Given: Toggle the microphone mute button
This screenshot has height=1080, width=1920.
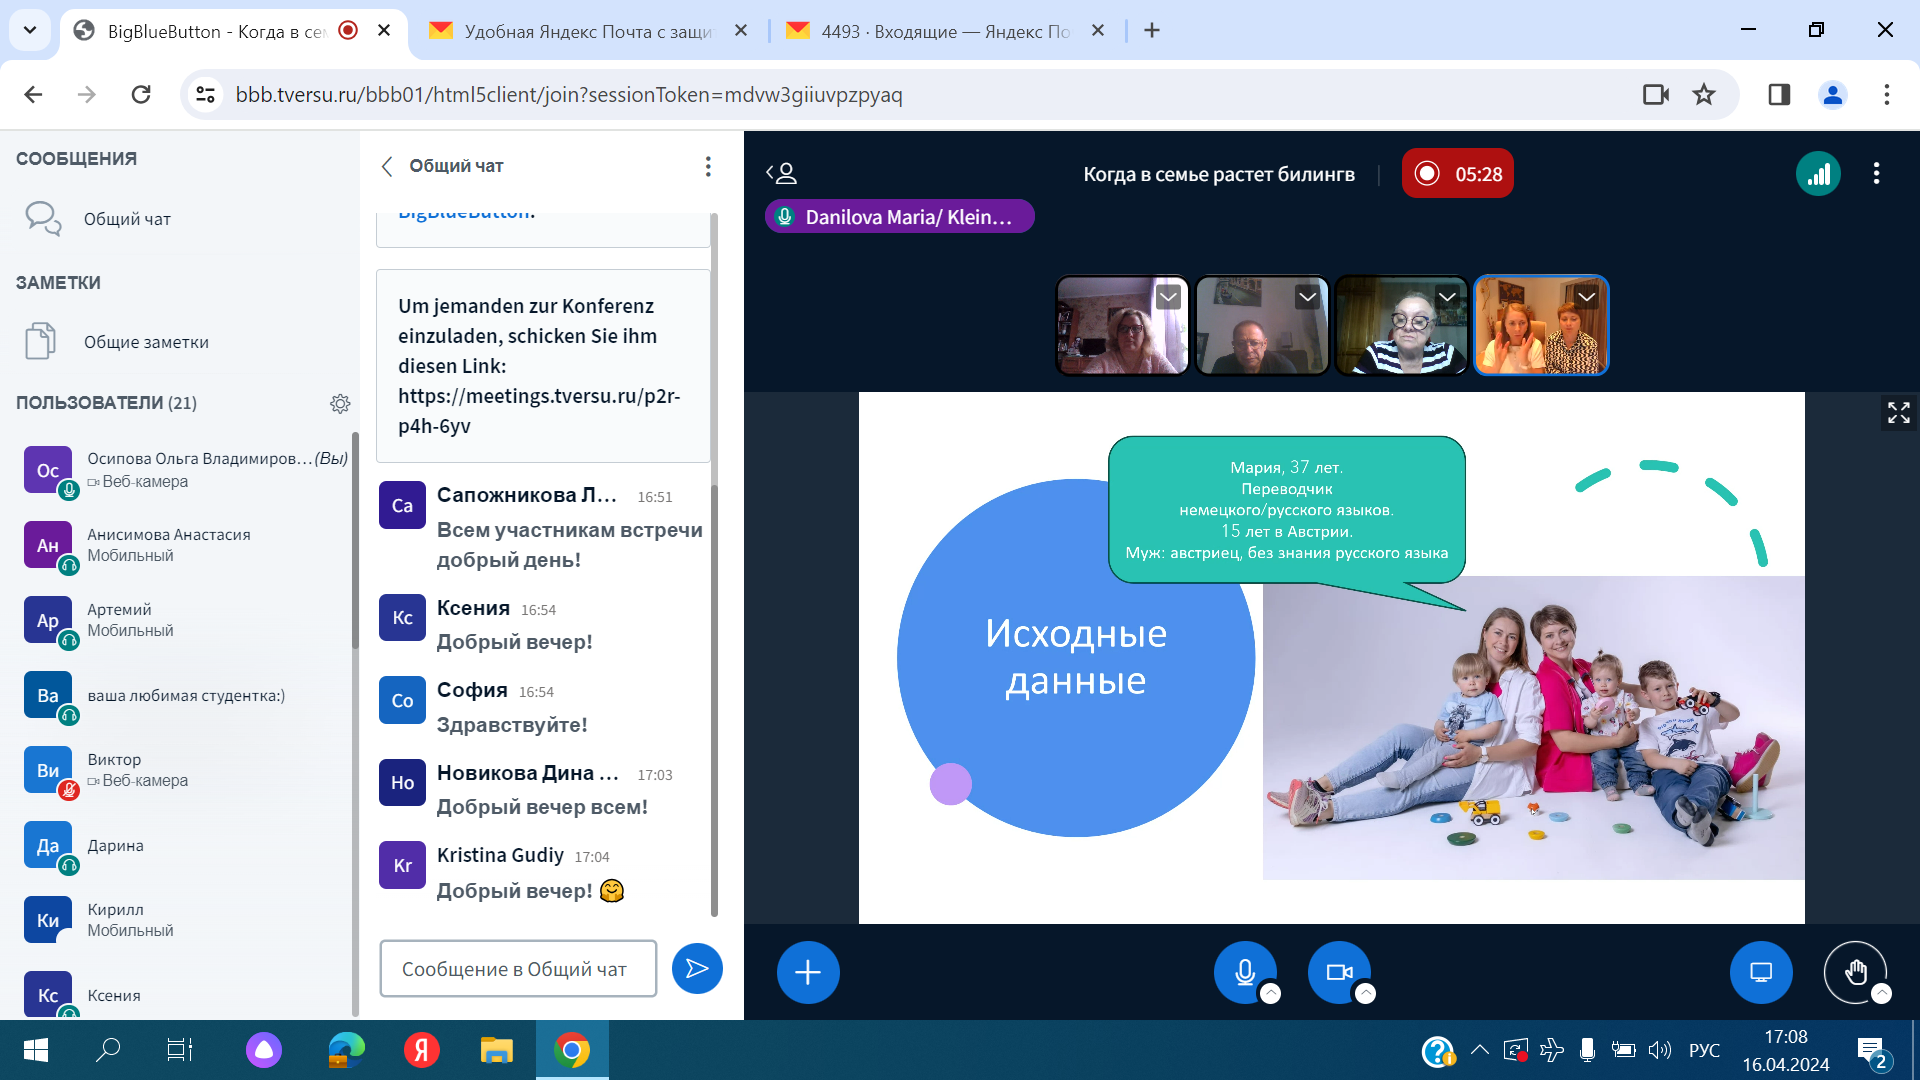Looking at the screenshot, I should [1244, 971].
